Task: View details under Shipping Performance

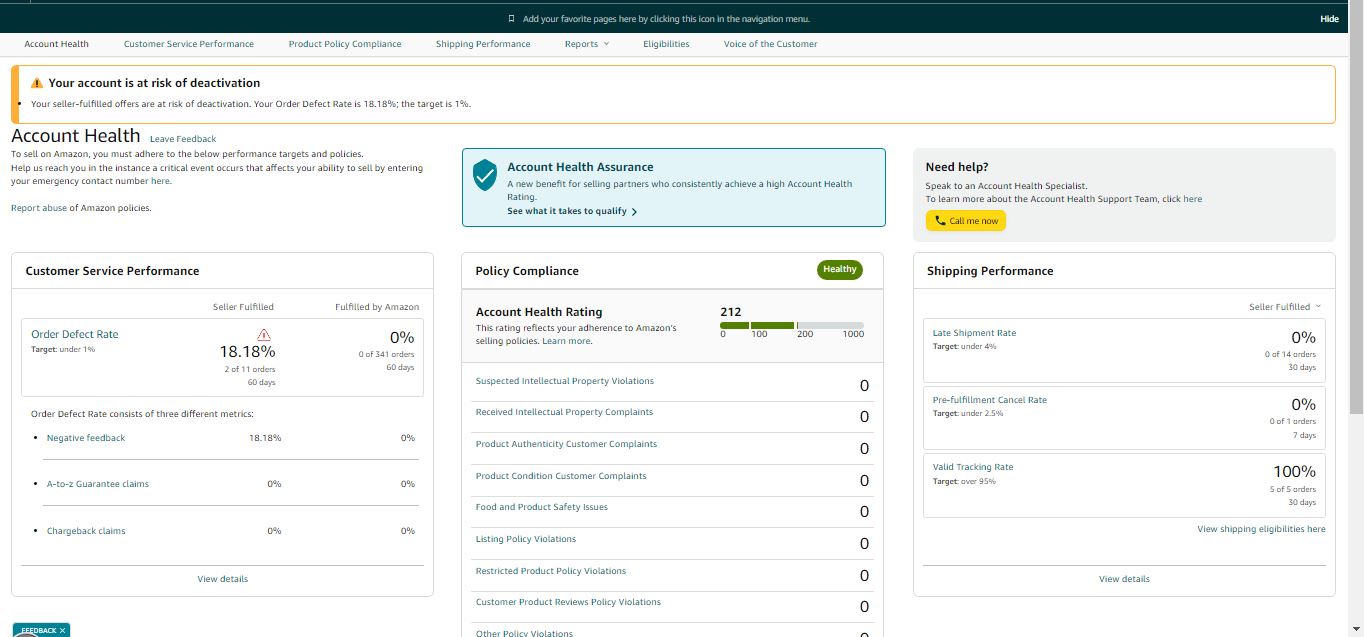Action: click(1124, 579)
